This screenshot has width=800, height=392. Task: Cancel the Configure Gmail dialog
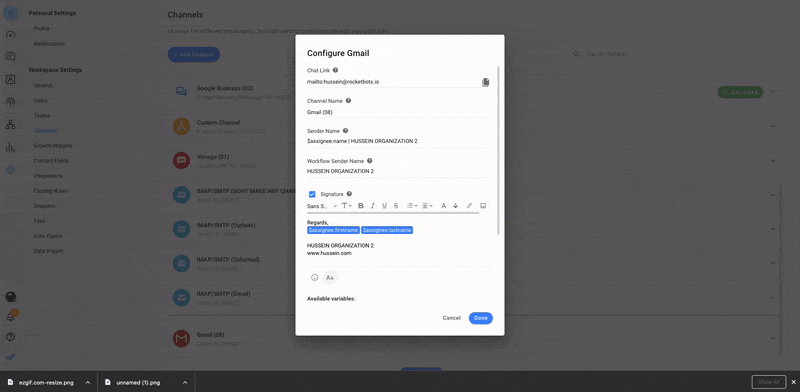click(x=452, y=318)
